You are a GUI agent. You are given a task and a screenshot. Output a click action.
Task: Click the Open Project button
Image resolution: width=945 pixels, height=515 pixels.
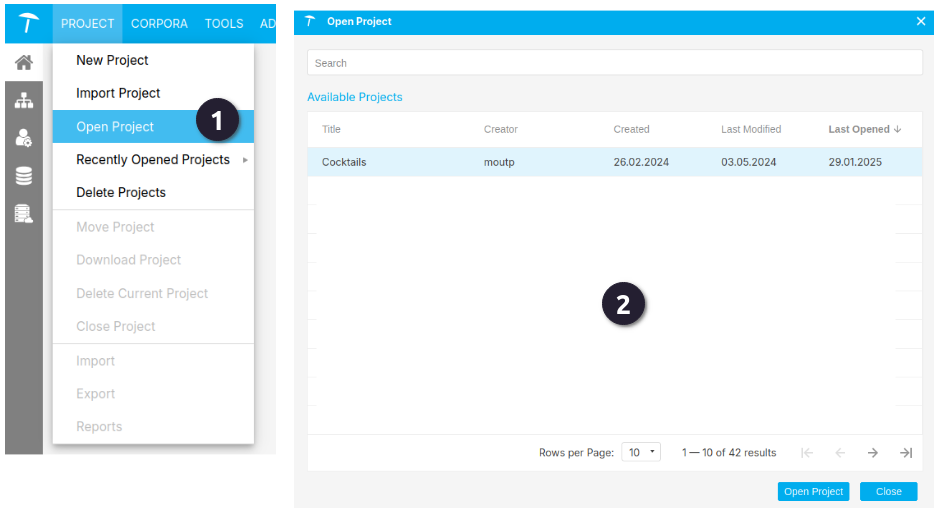tap(813, 492)
